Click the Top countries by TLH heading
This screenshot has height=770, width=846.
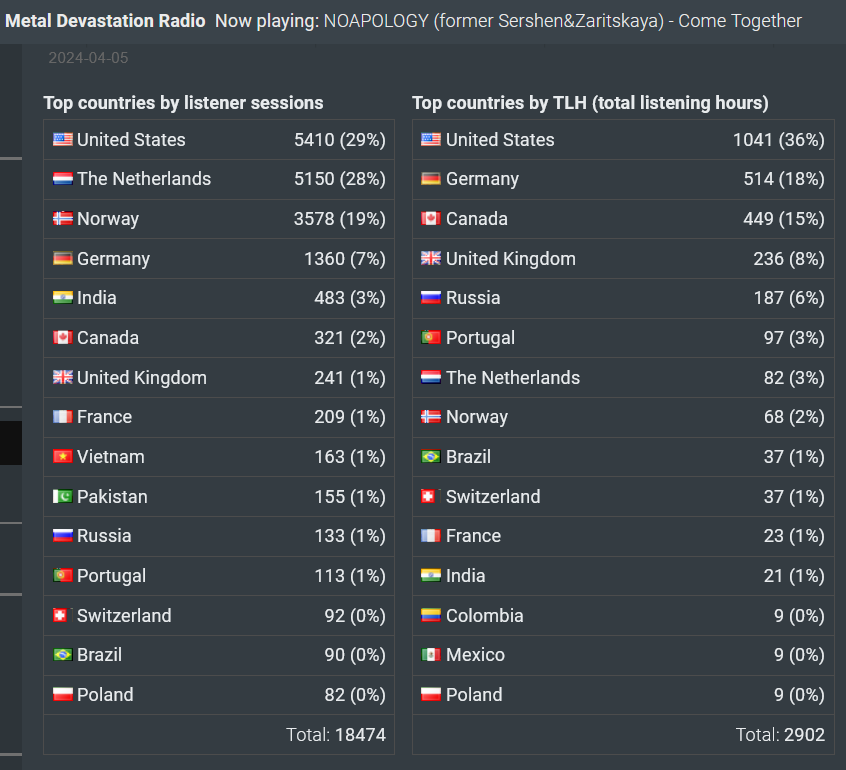(x=590, y=103)
